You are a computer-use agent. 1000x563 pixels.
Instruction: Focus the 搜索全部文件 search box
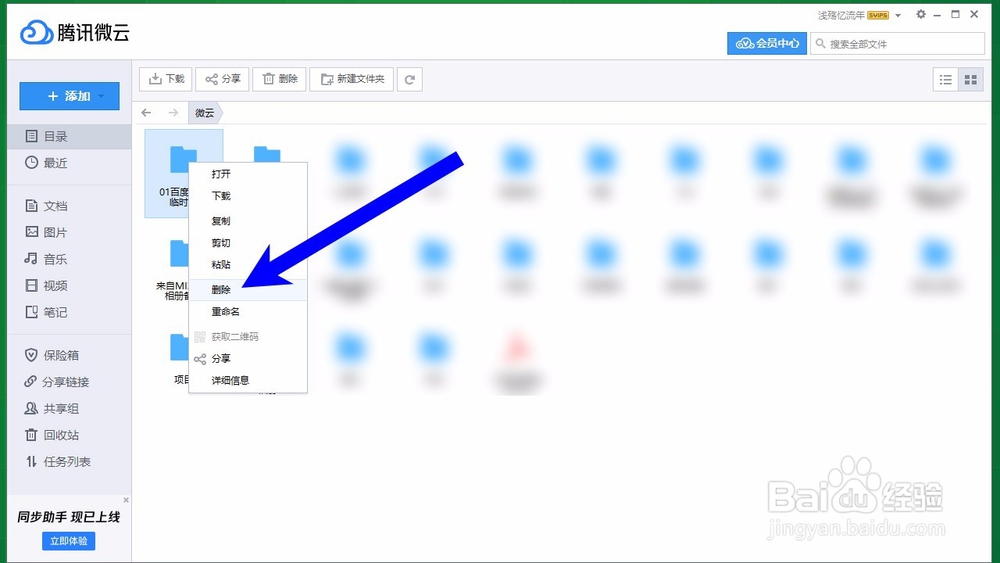pyautogui.click(x=897, y=43)
